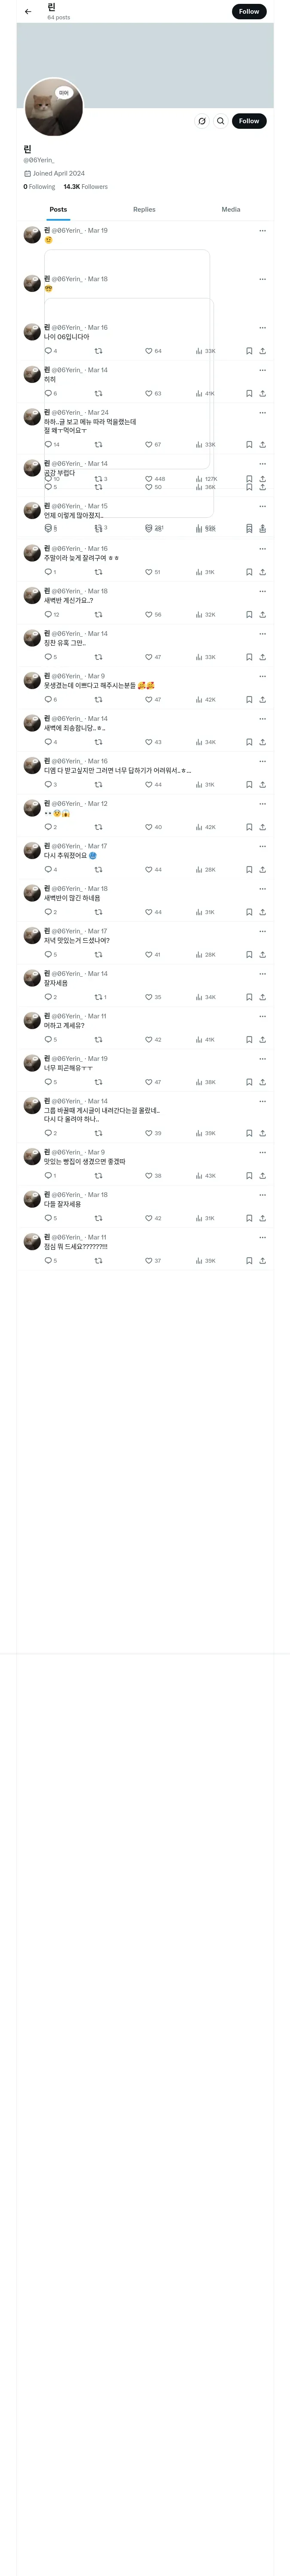This screenshot has width=290, height=2576.
Task: Share the '새벽반 계신가요' post
Action: click(262, 615)
